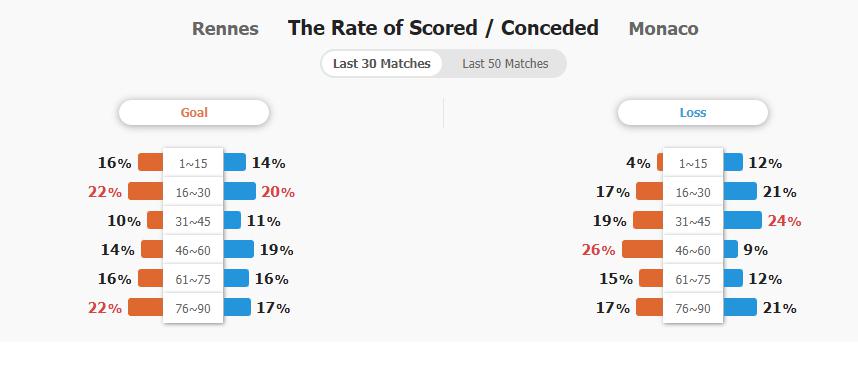Click The Rate of Scored / Conceded title
The image size is (858, 367).
point(443,27)
